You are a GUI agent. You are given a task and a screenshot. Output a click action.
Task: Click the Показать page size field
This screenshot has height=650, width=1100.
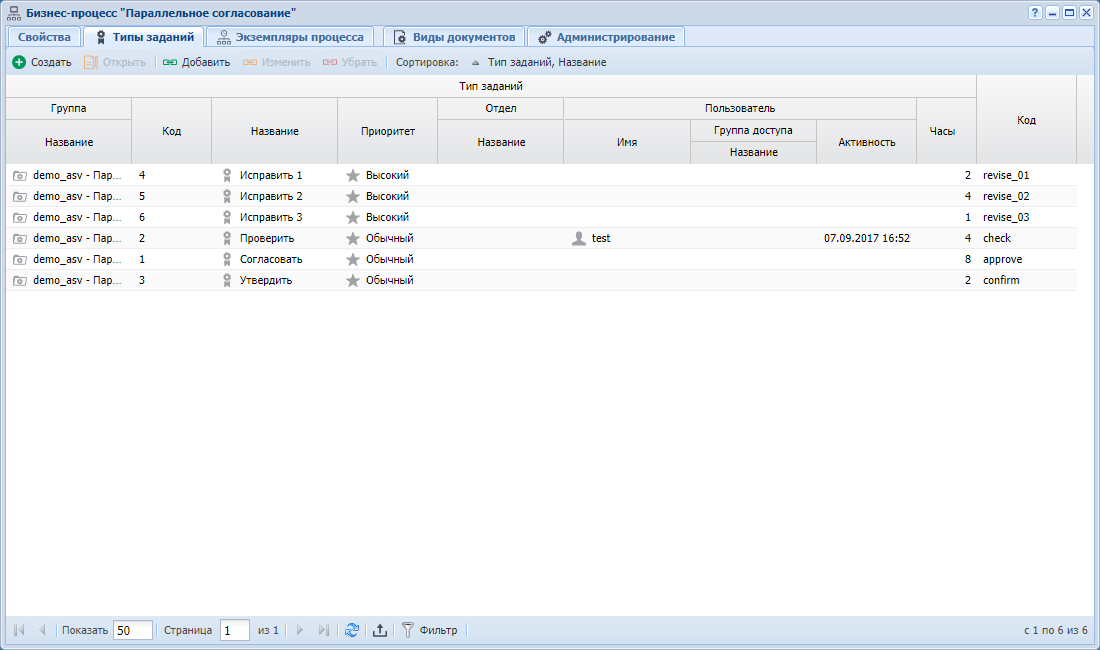133,630
